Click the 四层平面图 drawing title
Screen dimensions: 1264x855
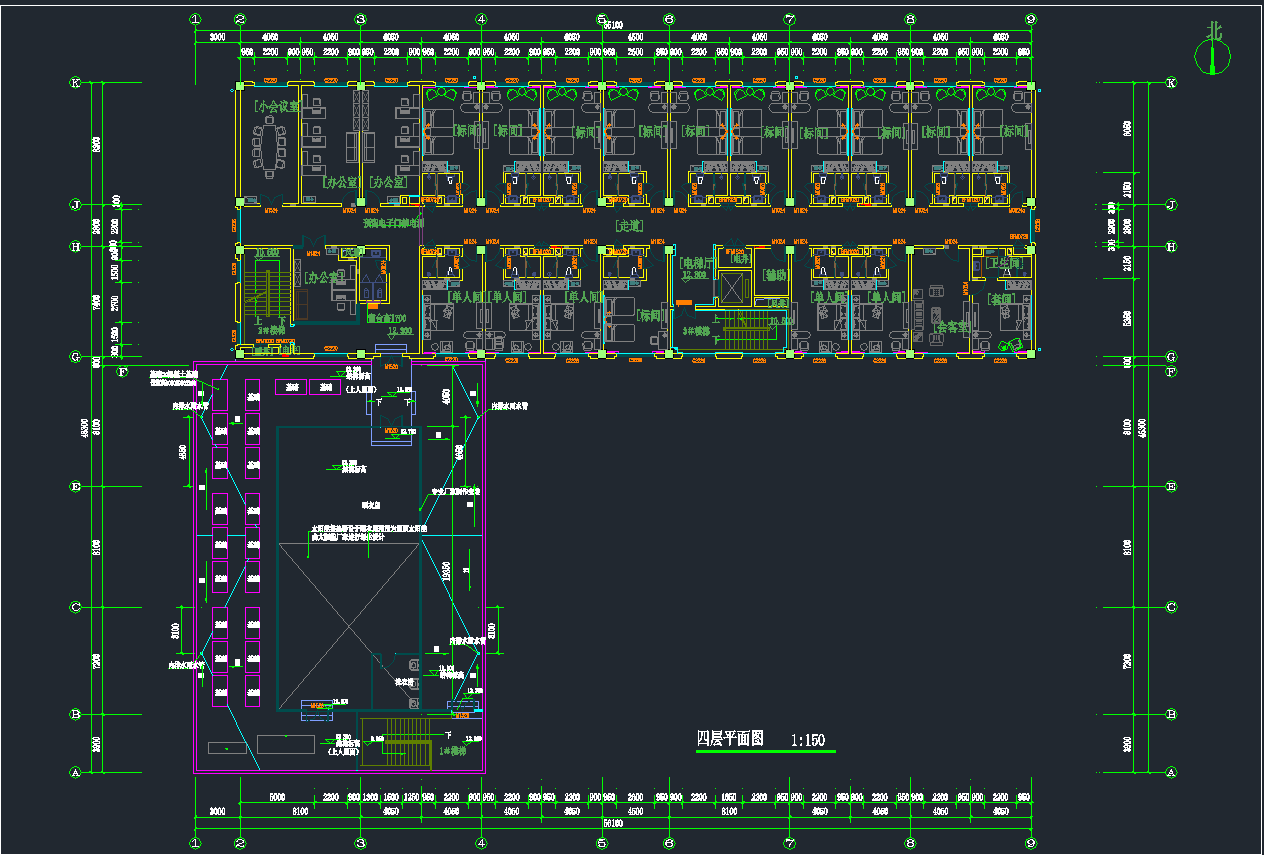(730, 739)
